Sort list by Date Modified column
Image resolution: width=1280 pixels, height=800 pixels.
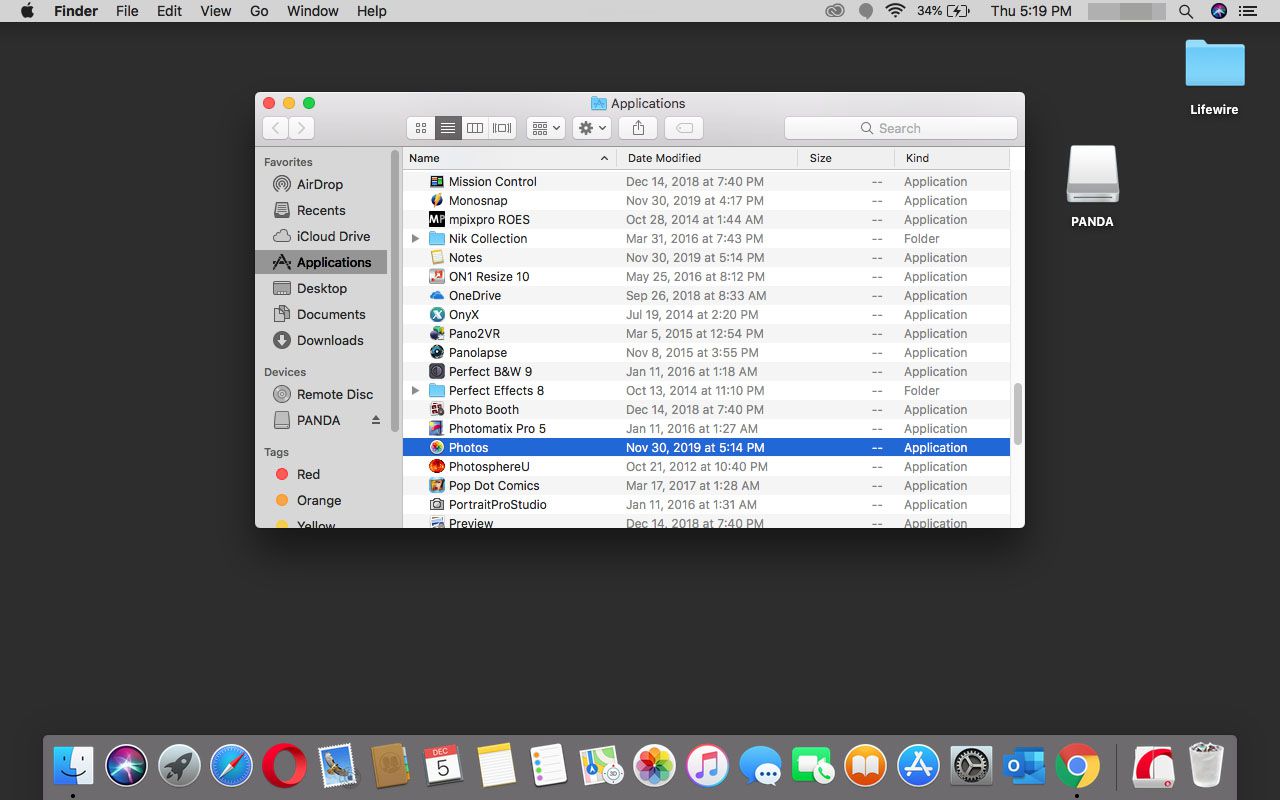(x=707, y=158)
